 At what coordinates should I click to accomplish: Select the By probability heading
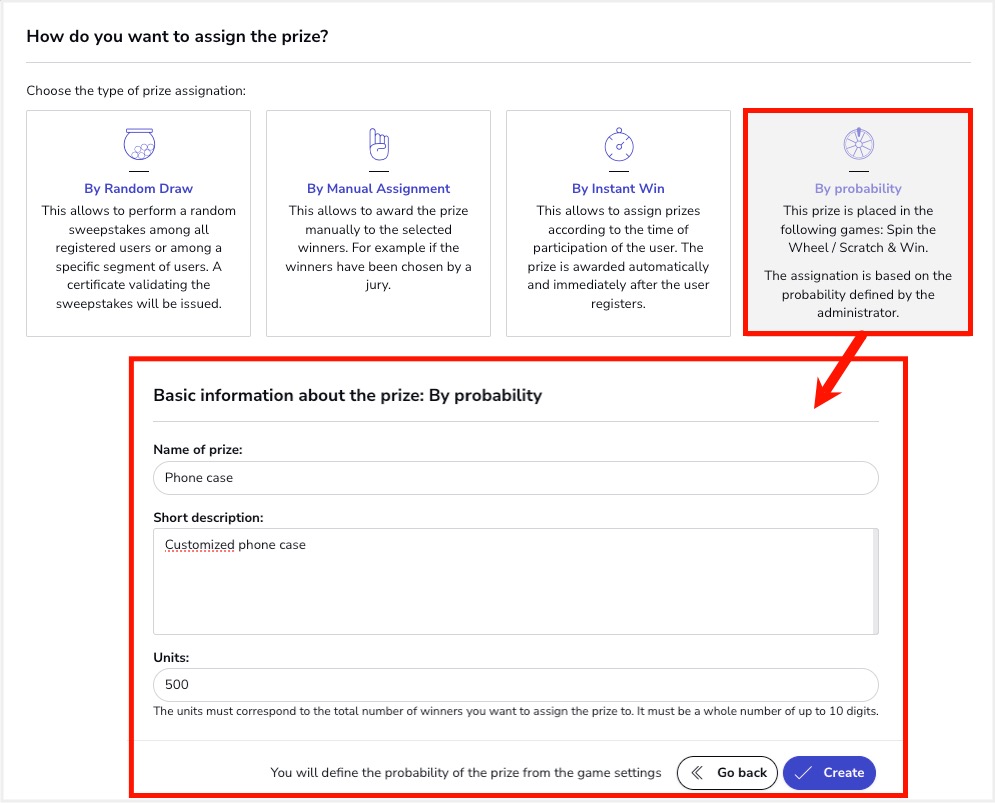858,189
